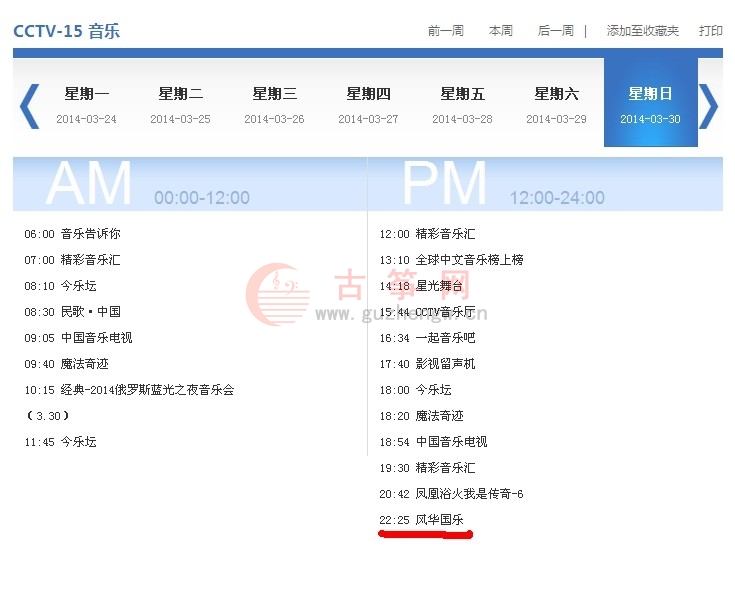Open the 本周 current week link
The height and width of the screenshot is (589, 735).
(501, 31)
